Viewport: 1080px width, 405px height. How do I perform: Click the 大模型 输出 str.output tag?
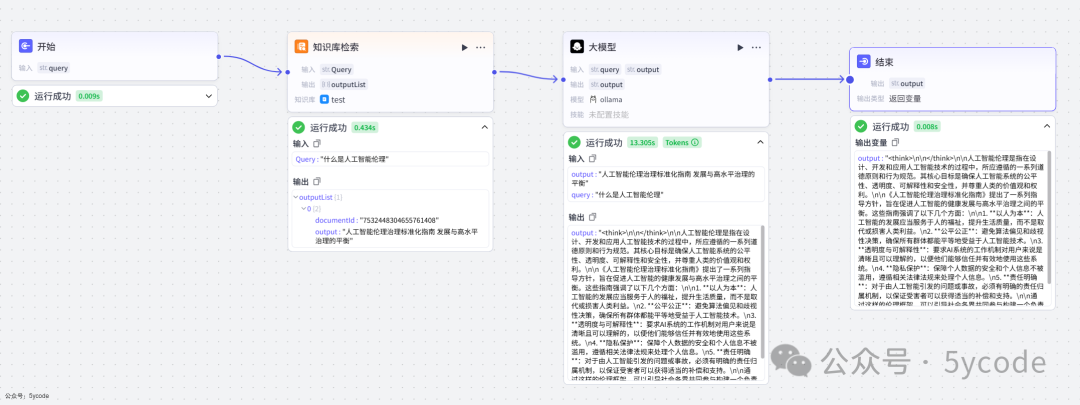tap(607, 85)
